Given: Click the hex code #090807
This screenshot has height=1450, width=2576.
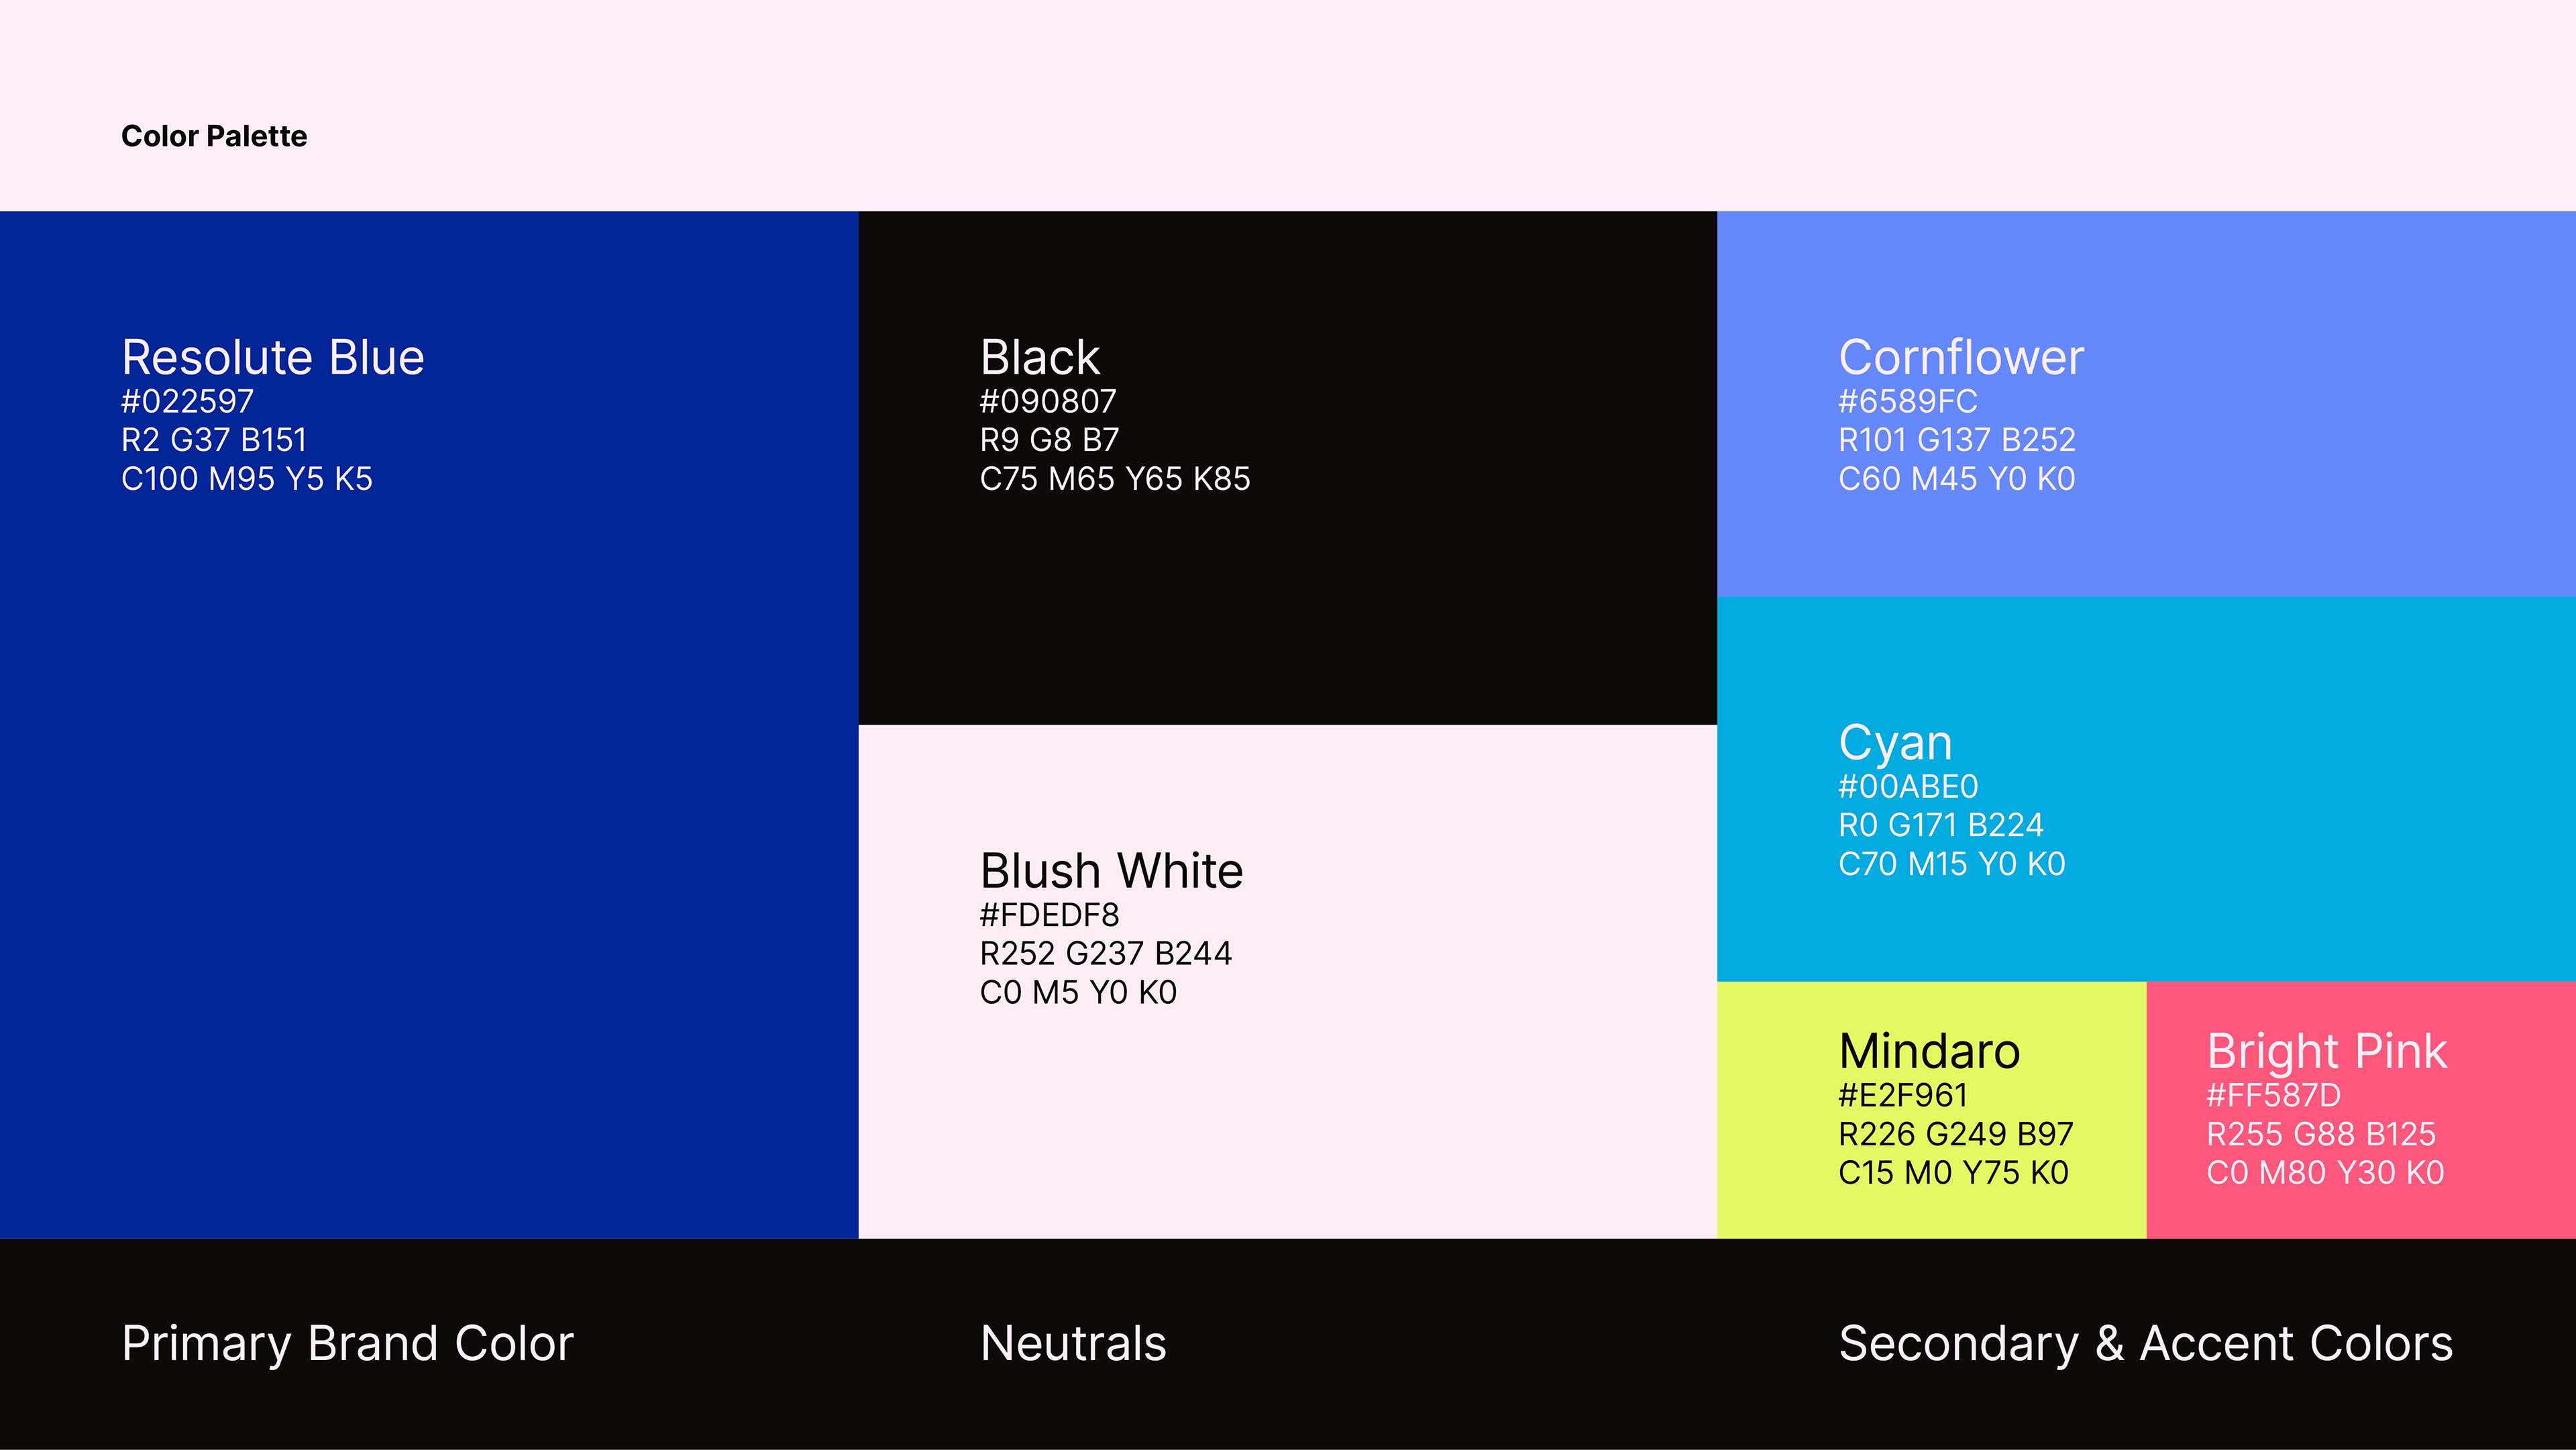Looking at the screenshot, I should point(1048,401).
